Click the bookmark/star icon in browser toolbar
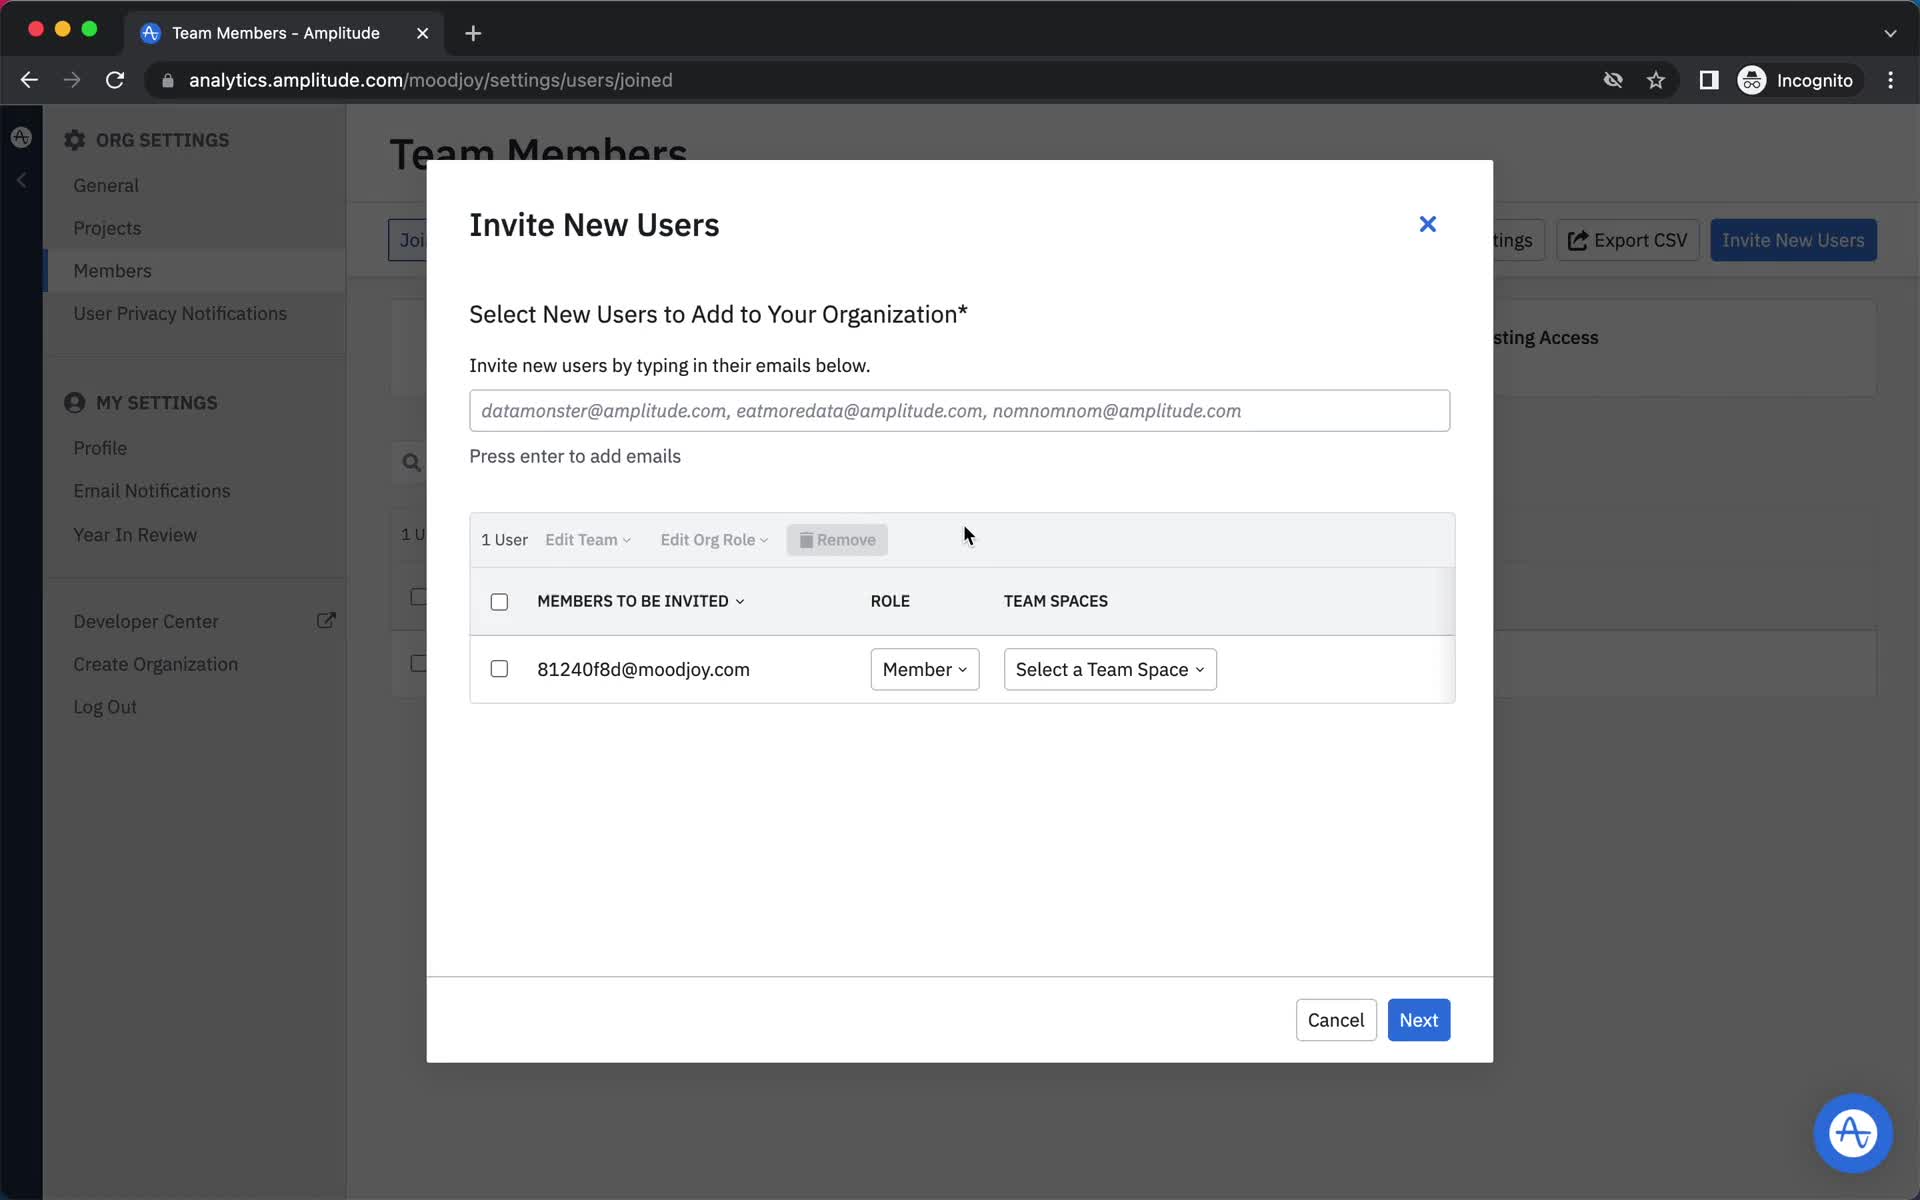 (1657, 80)
